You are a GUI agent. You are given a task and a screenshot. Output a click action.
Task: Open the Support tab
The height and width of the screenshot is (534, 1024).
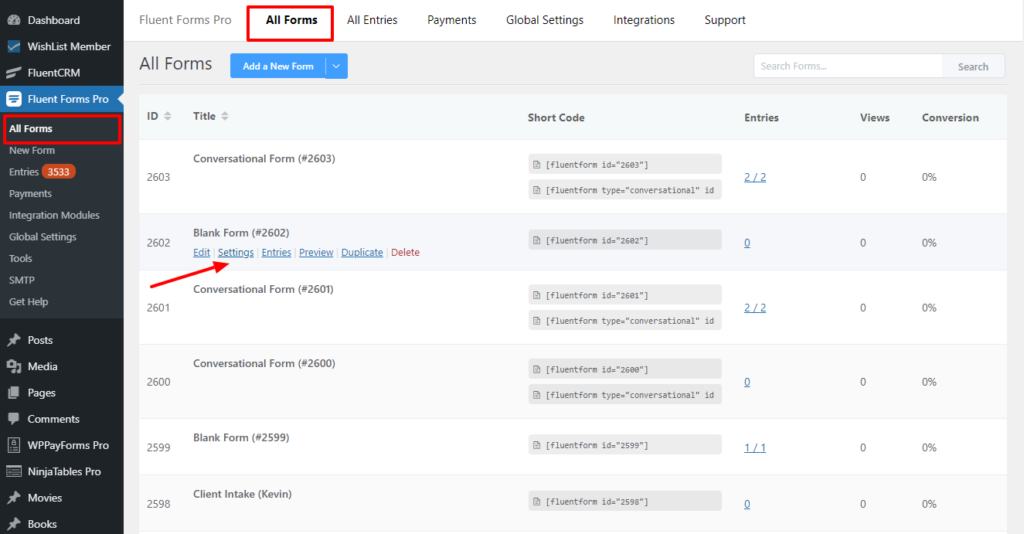pos(725,20)
